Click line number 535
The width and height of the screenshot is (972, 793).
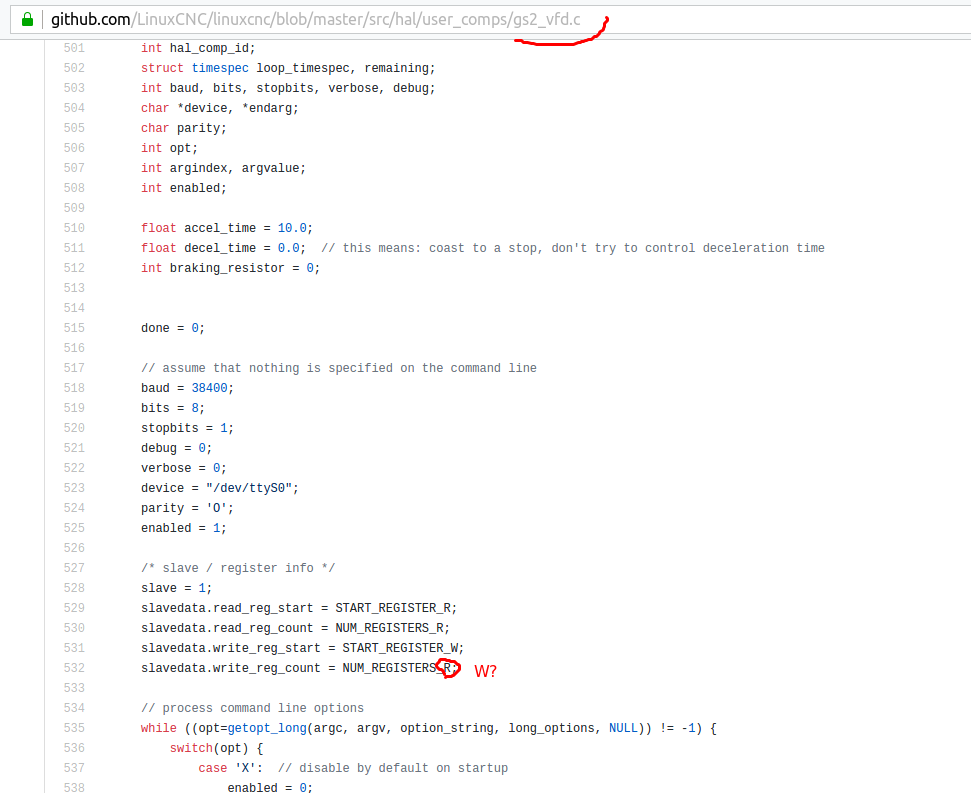click(x=74, y=728)
